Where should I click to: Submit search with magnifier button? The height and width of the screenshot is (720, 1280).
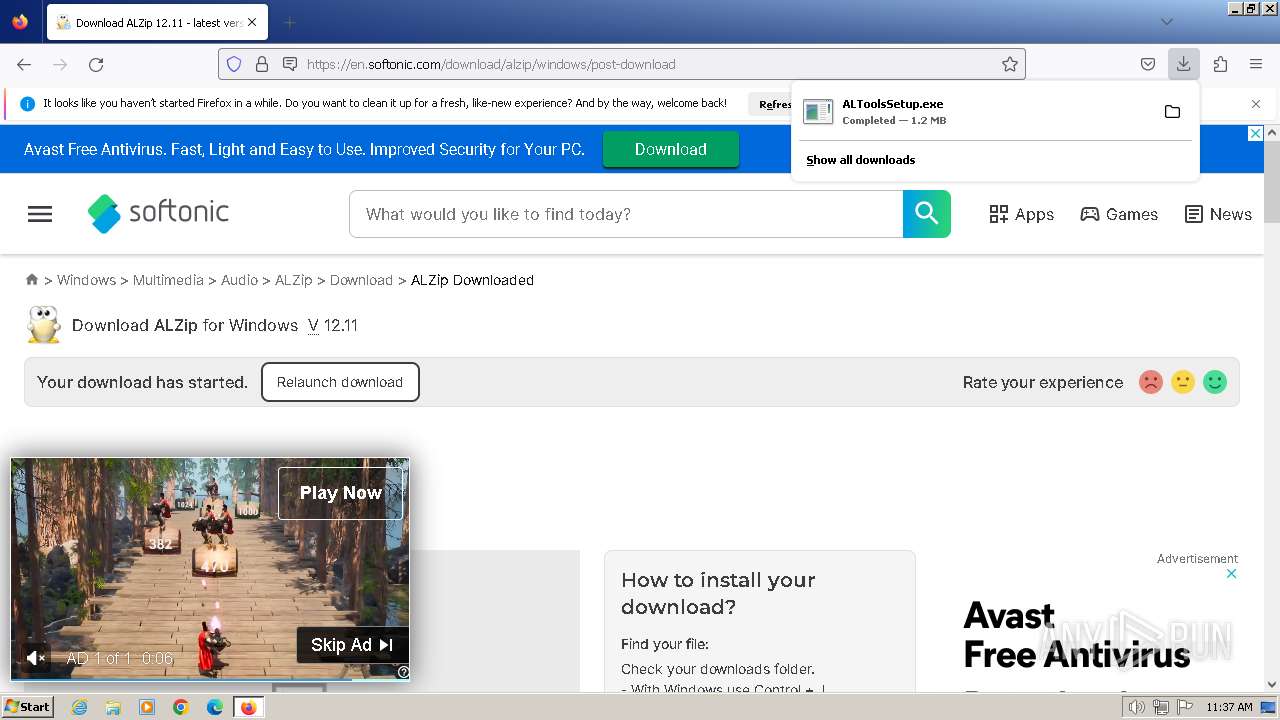[926, 214]
